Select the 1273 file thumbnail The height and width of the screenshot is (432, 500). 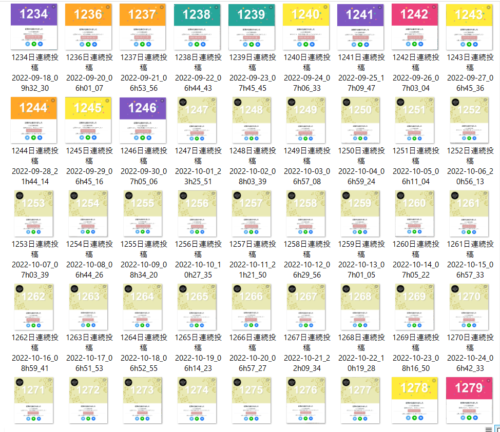pyautogui.click(x=143, y=400)
